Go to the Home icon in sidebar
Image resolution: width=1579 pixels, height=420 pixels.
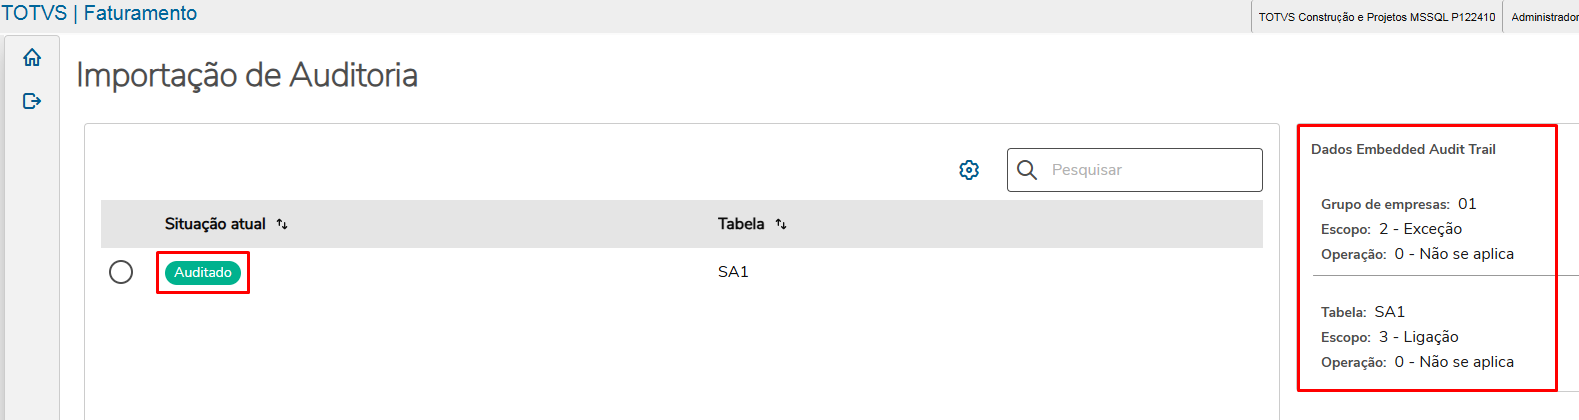click(x=32, y=58)
